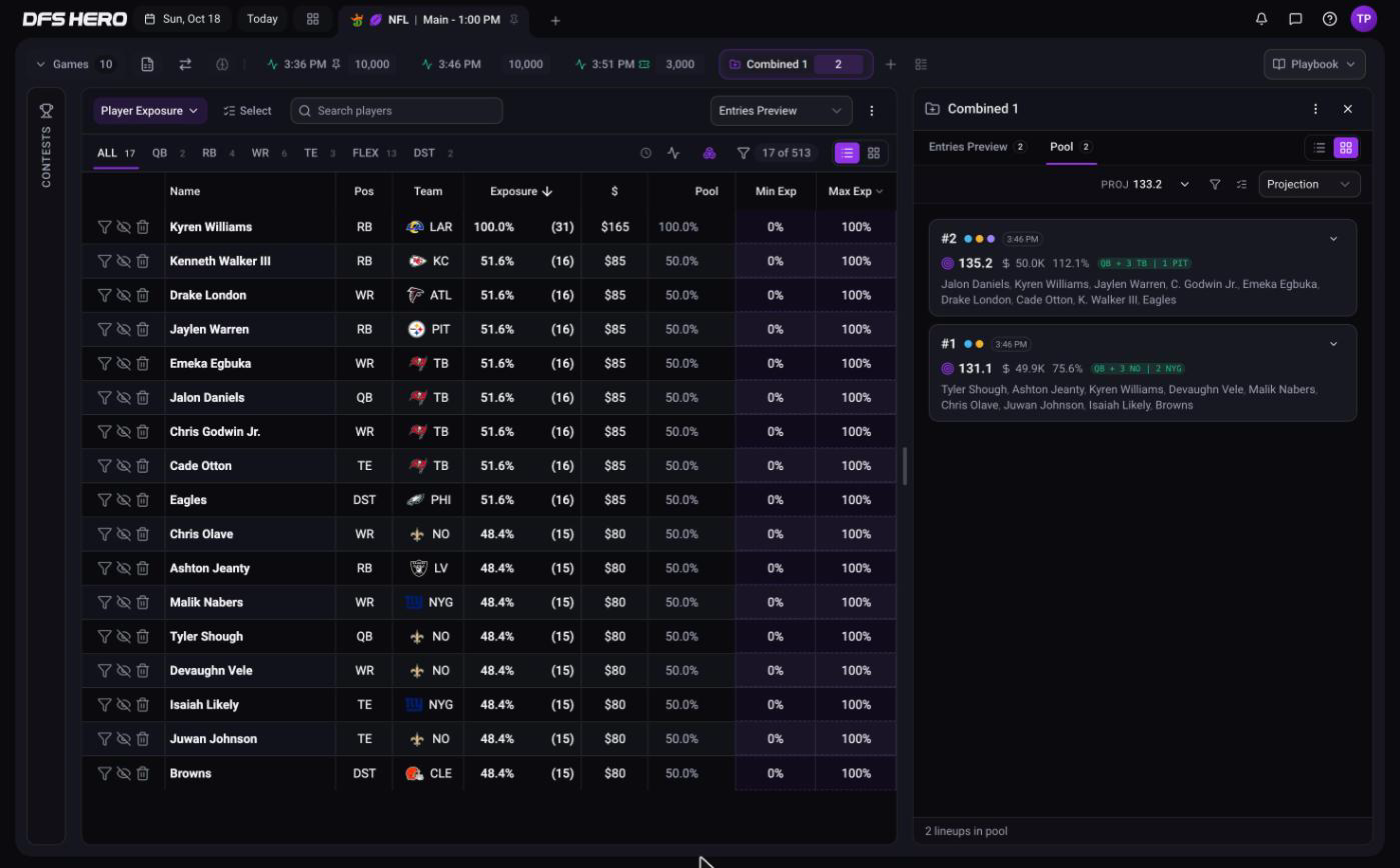Screen dimensions: 1400x868
Task: Click the swap arrows icon in contest bar
Action: (x=185, y=64)
